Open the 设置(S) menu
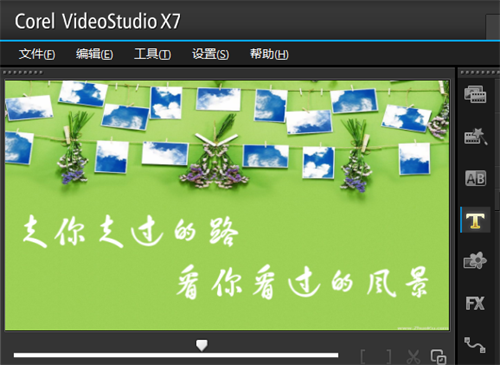The height and width of the screenshot is (365, 500). tap(210, 54)
